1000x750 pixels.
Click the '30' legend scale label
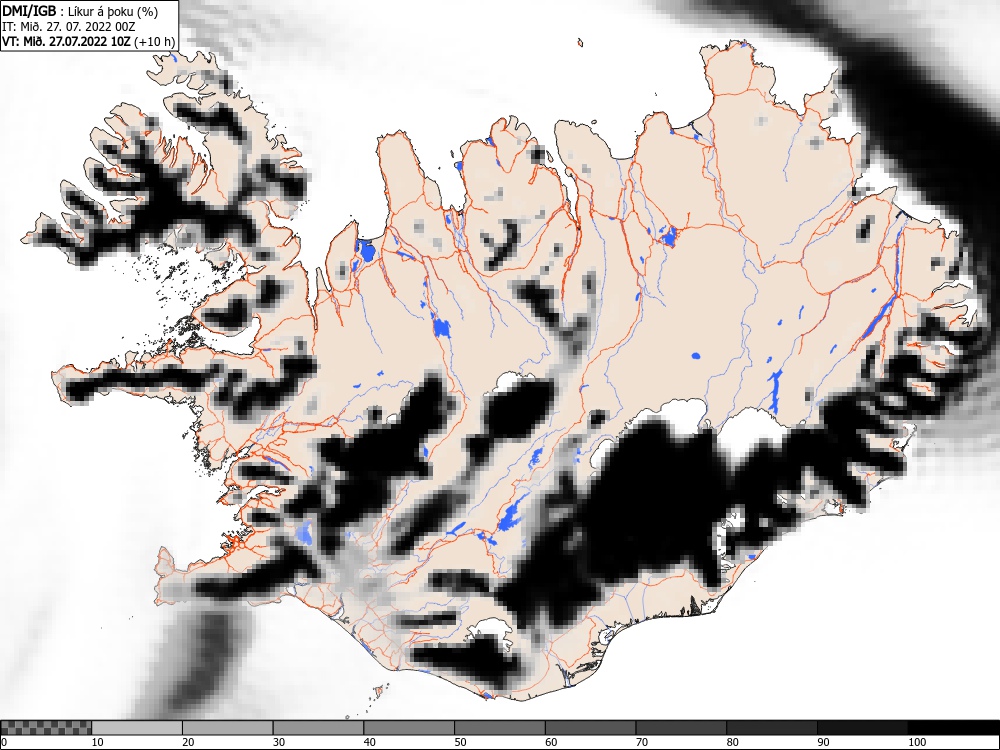tap(279, 742)
